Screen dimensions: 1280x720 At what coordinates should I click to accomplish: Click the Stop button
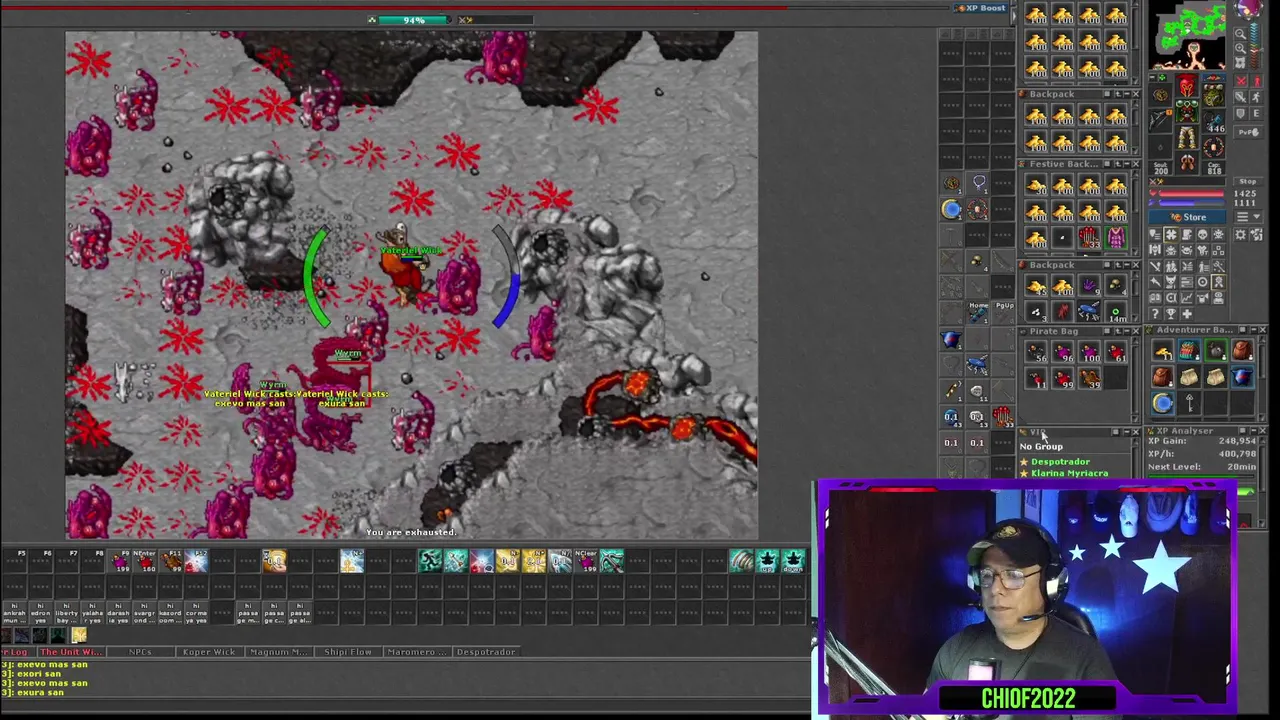(1248, 182)
